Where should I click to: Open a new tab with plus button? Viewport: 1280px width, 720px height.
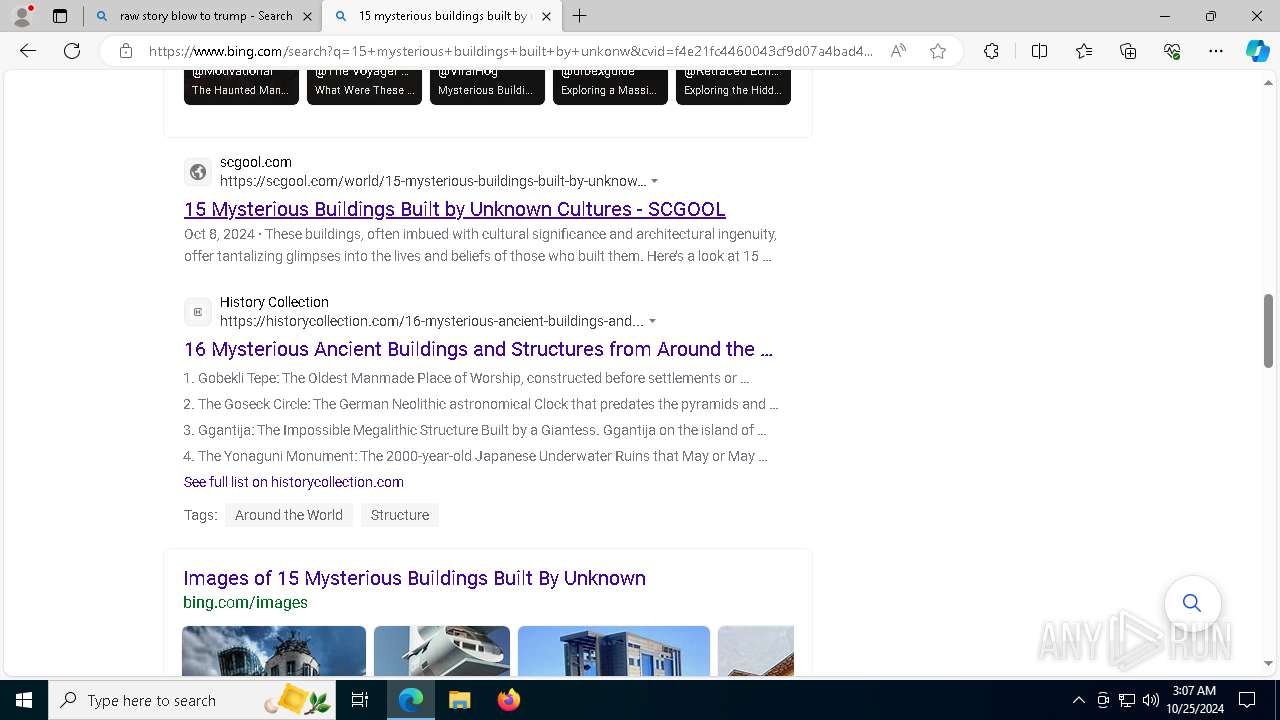580,16
